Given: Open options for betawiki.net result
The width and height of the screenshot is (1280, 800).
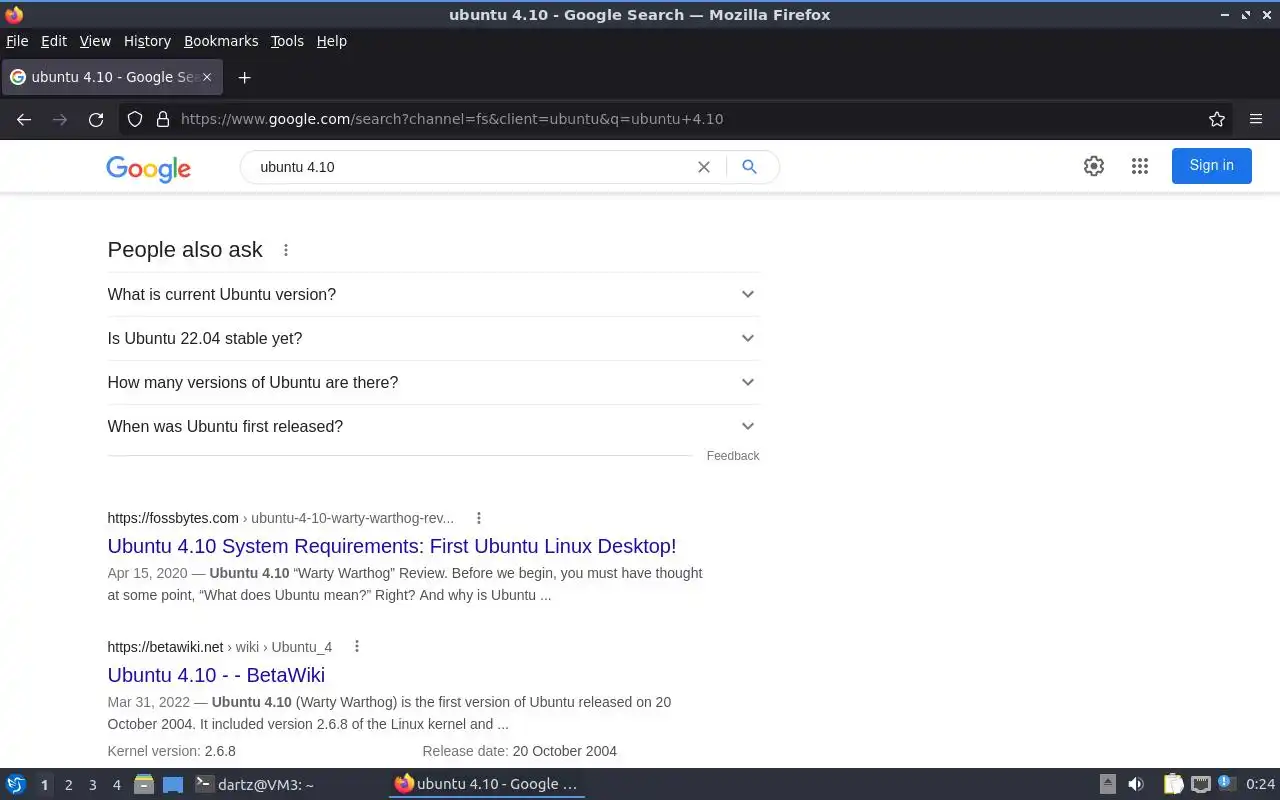Looking at the screenshot, I should pos(357,647).
